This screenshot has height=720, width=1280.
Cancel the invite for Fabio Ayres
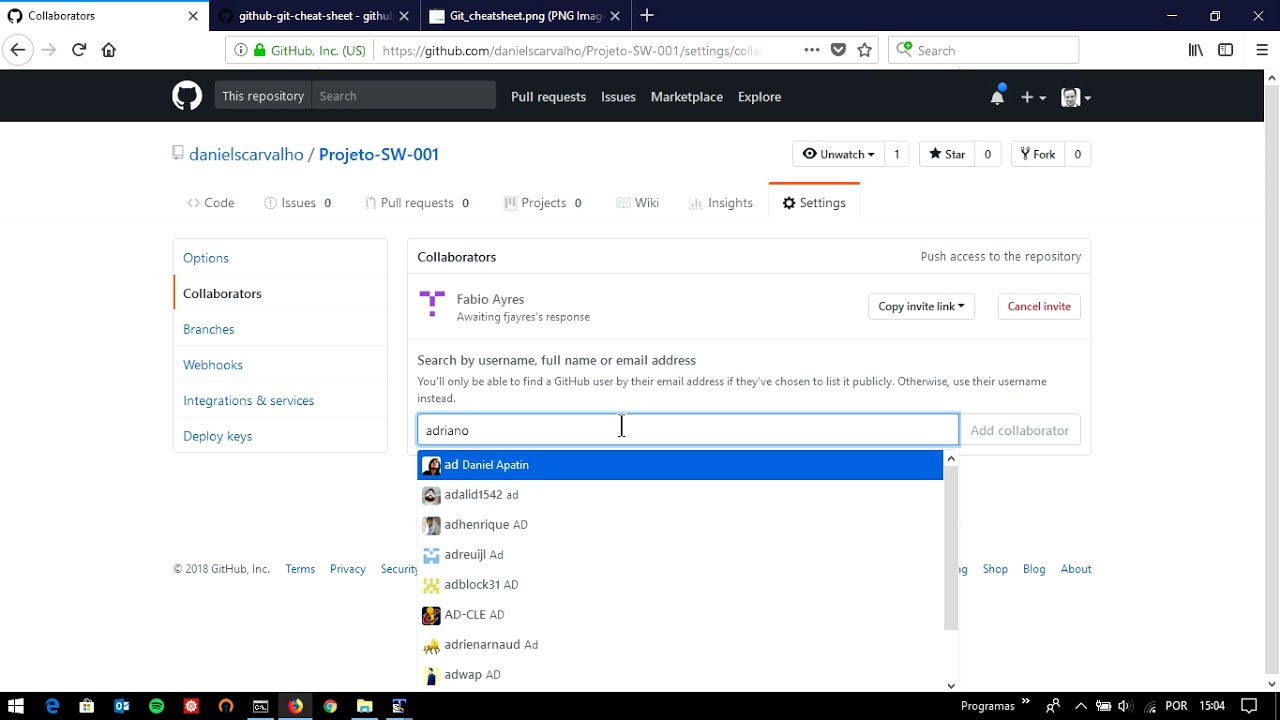point(1039,306)
